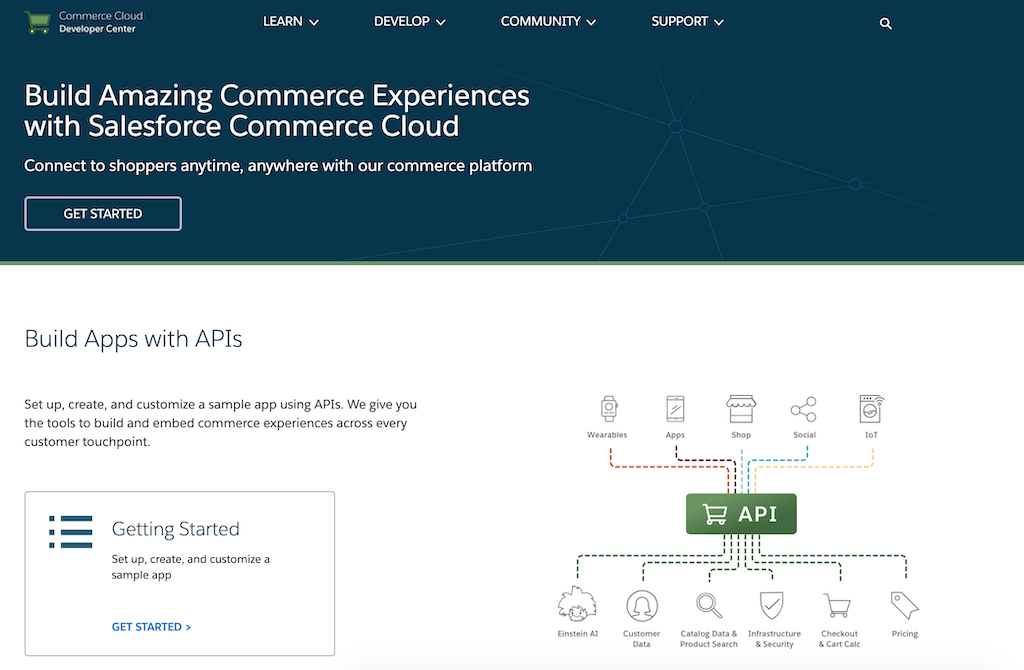Click the Customer Data headset icon

click(x=642, y=605)
